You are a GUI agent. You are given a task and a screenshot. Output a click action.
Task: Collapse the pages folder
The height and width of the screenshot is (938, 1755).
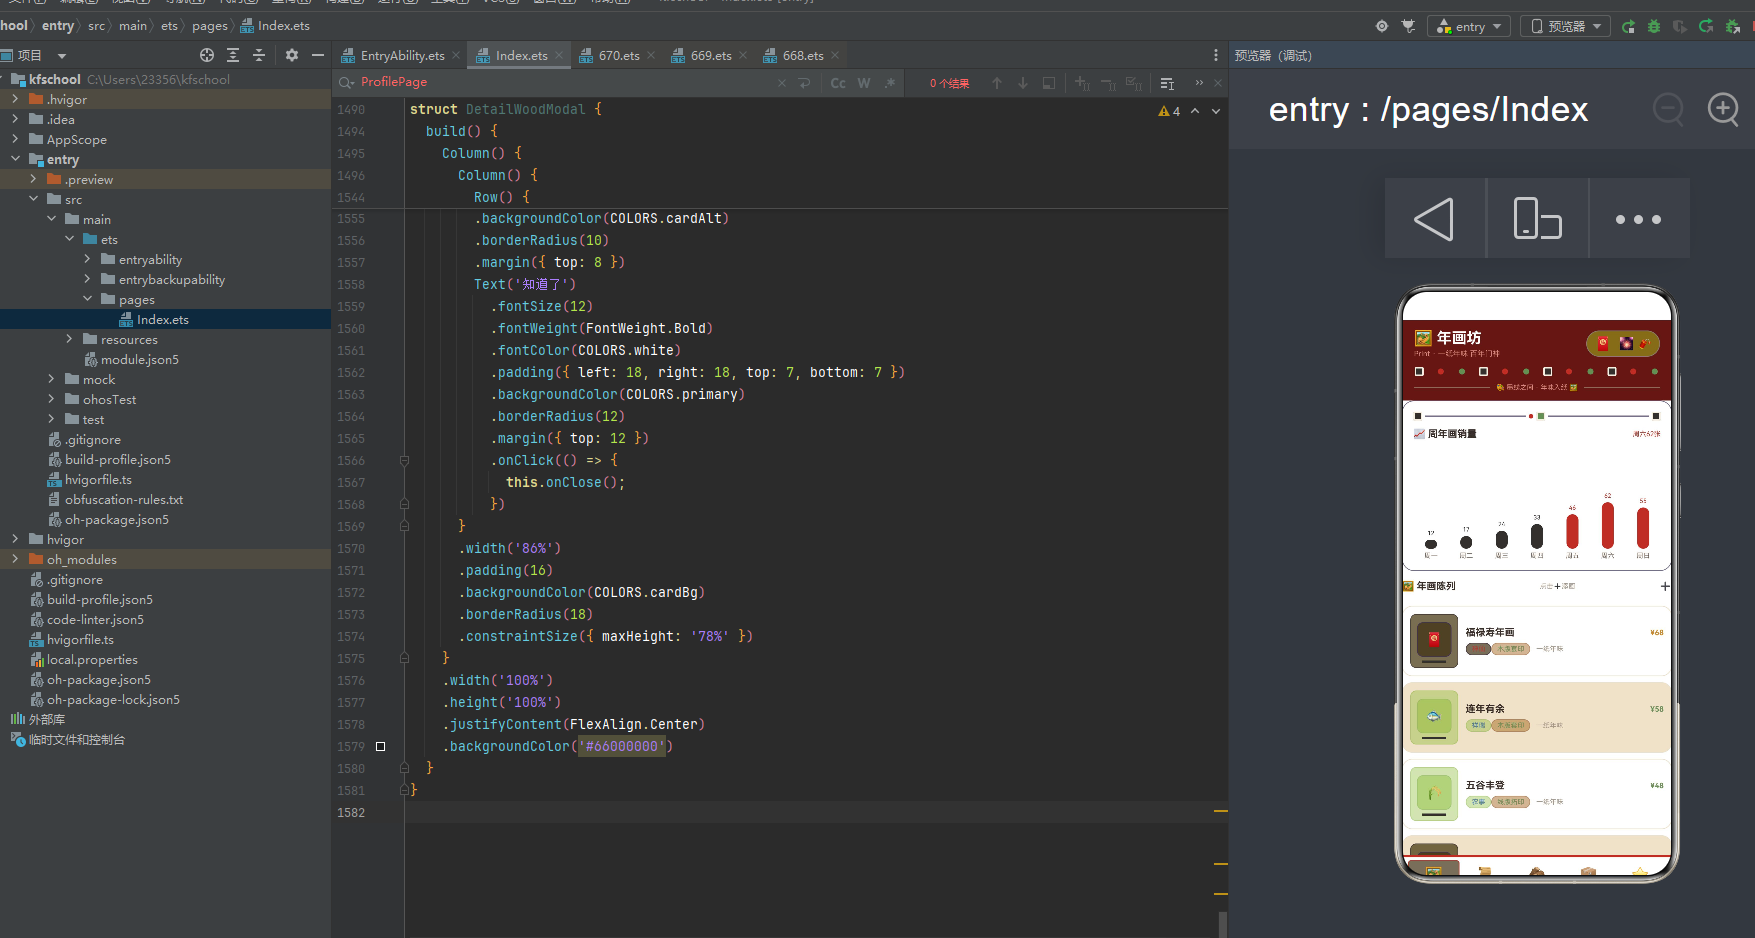[x=87, y=299]
